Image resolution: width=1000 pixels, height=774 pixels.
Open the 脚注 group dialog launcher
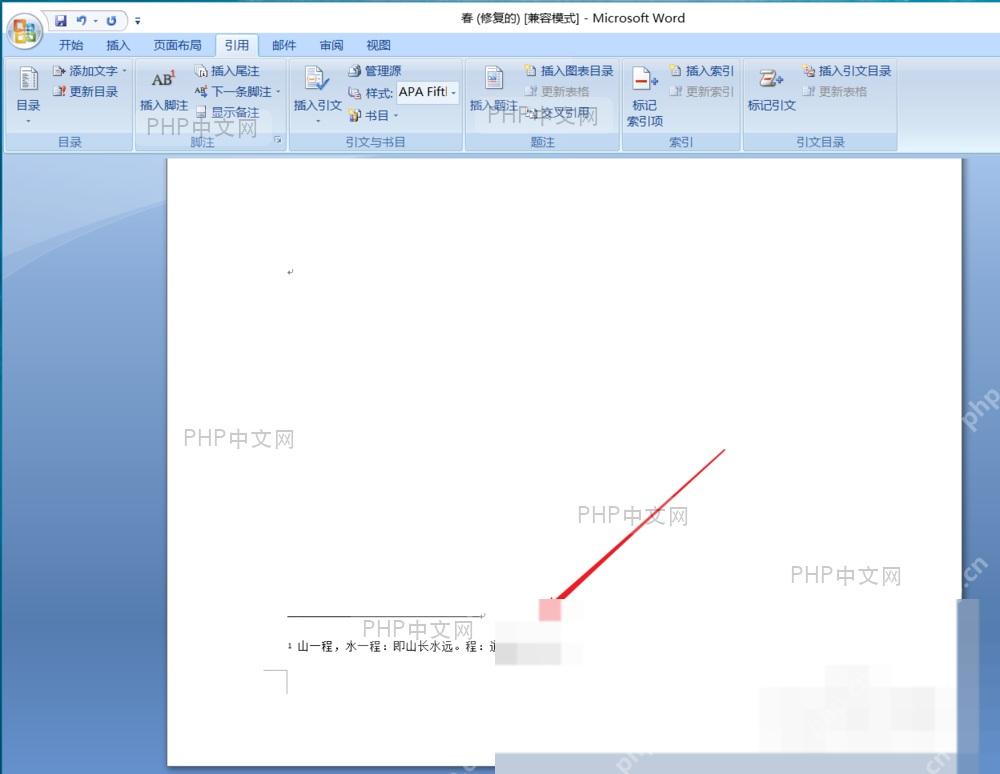(x=277, y=139)
